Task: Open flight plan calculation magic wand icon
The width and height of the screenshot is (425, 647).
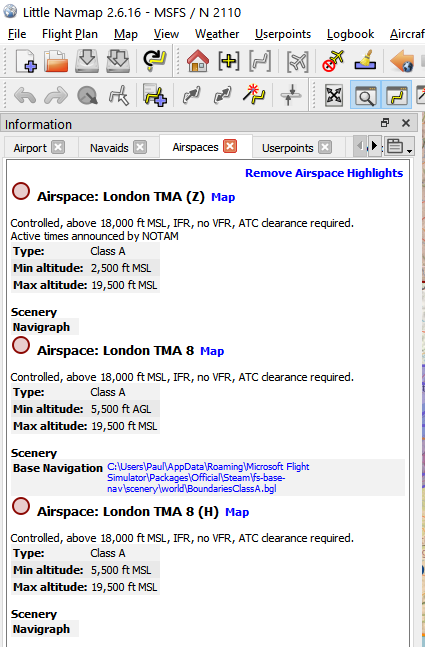Action: [x=254, y=95]
